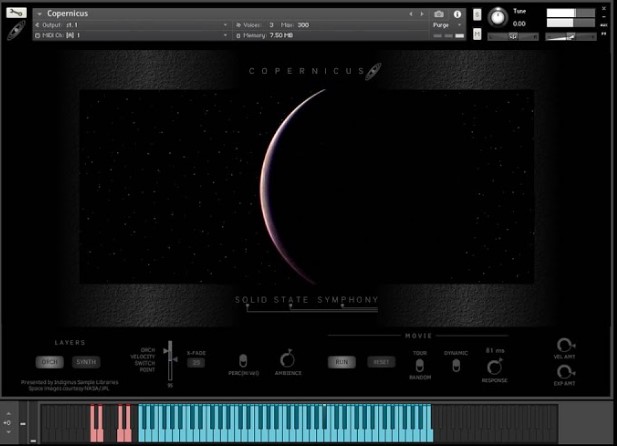Mute the instrument with M button
617x446 pixels.
[x=477, y=34]
